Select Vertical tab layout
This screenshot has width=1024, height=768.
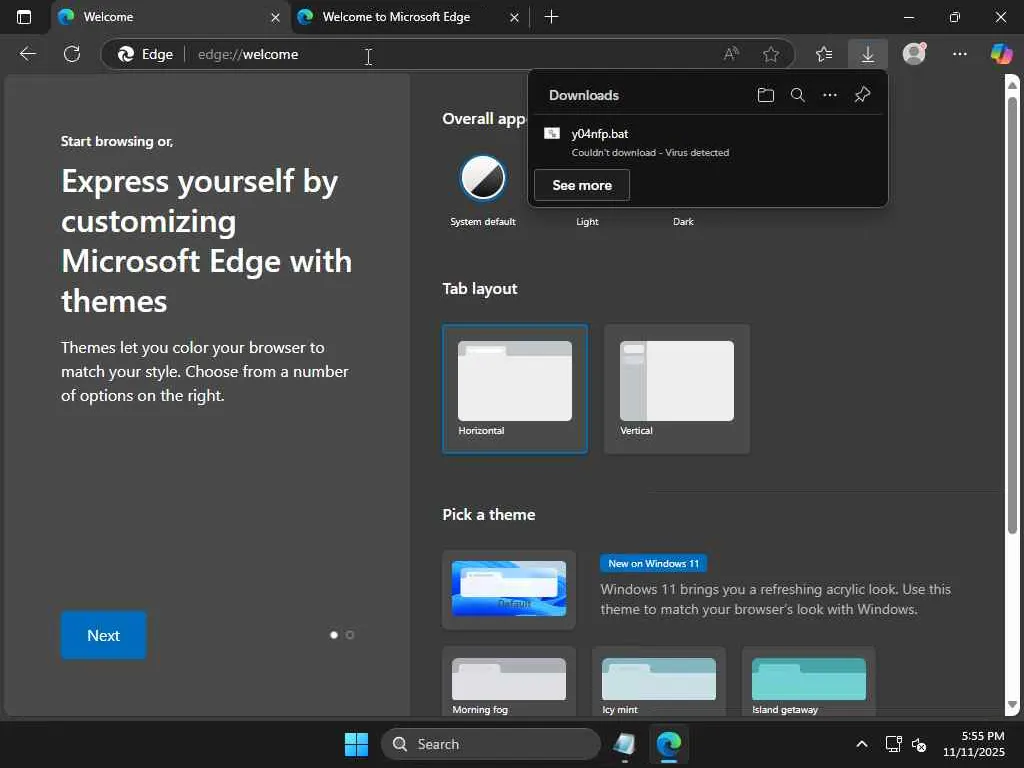[x=677, y=389]
